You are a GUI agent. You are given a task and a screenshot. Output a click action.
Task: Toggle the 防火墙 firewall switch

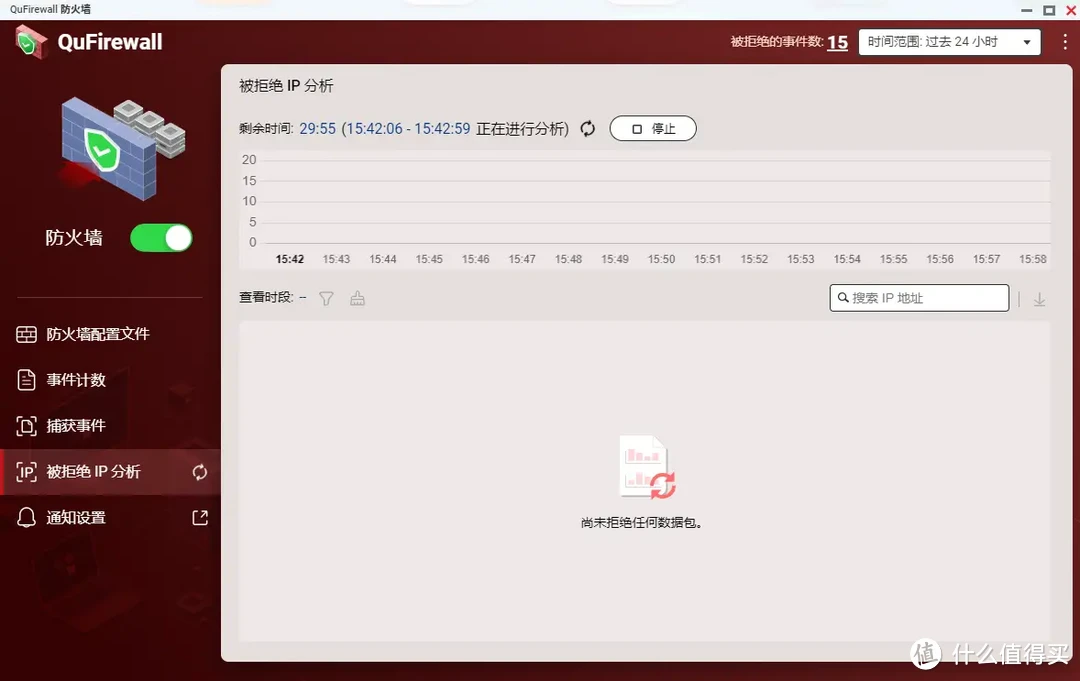161,238
